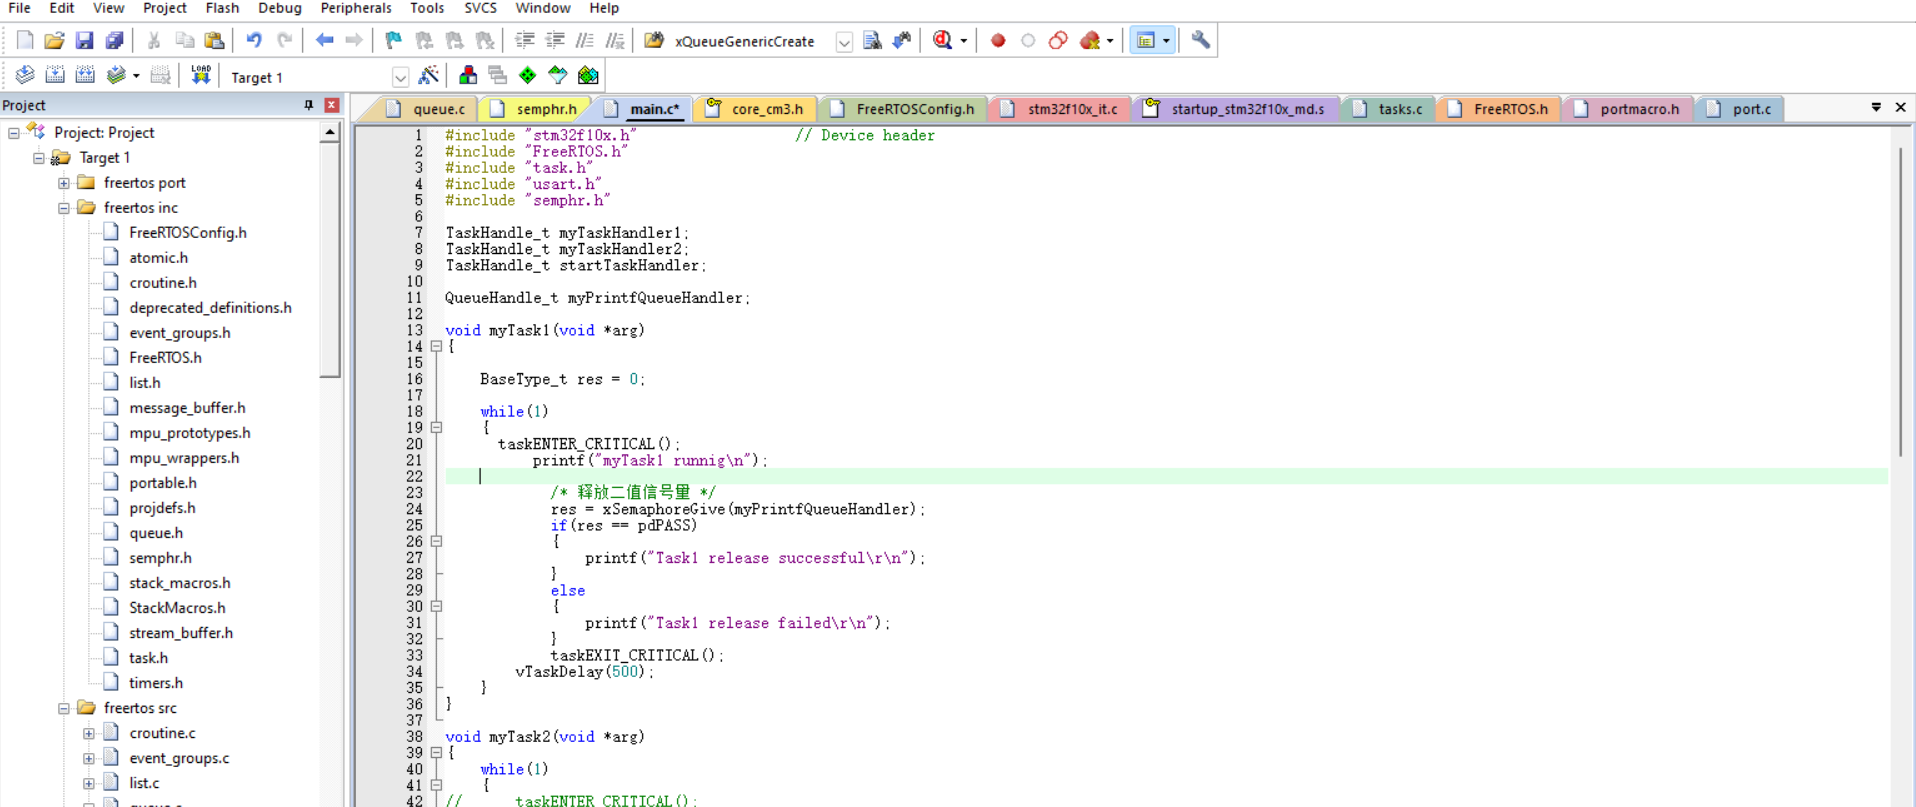This screenshot has height=807, width=1916.
Task: Open Target 1 selection dropdown
Action: click(x=400, y=77)
